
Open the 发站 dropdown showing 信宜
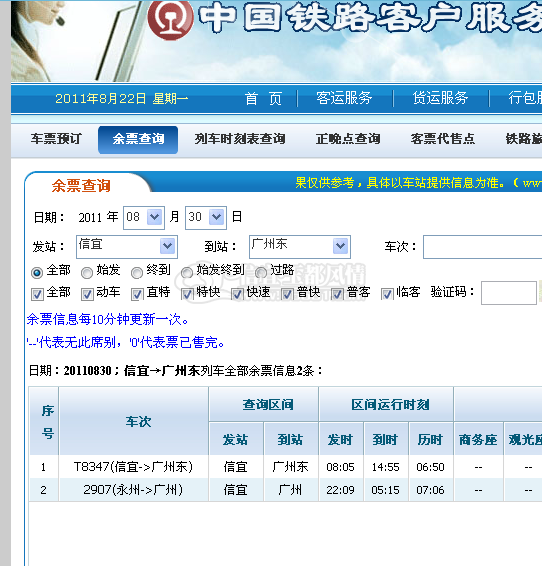tap(127, 247)
